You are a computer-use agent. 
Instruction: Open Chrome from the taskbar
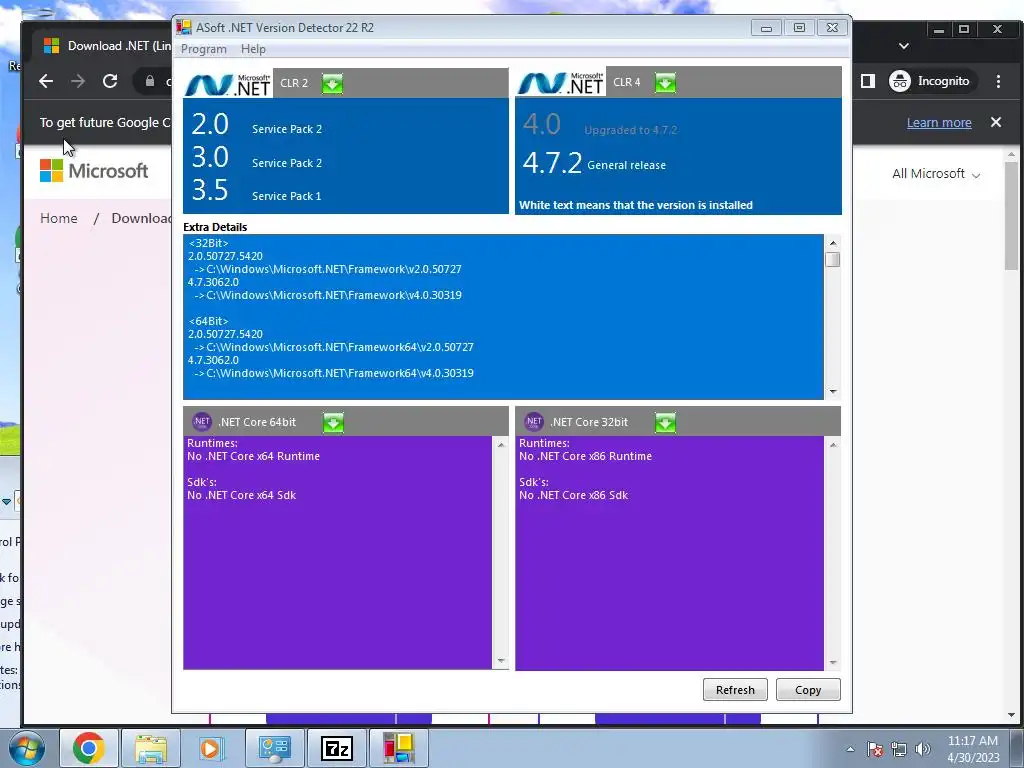coord(89,748)
